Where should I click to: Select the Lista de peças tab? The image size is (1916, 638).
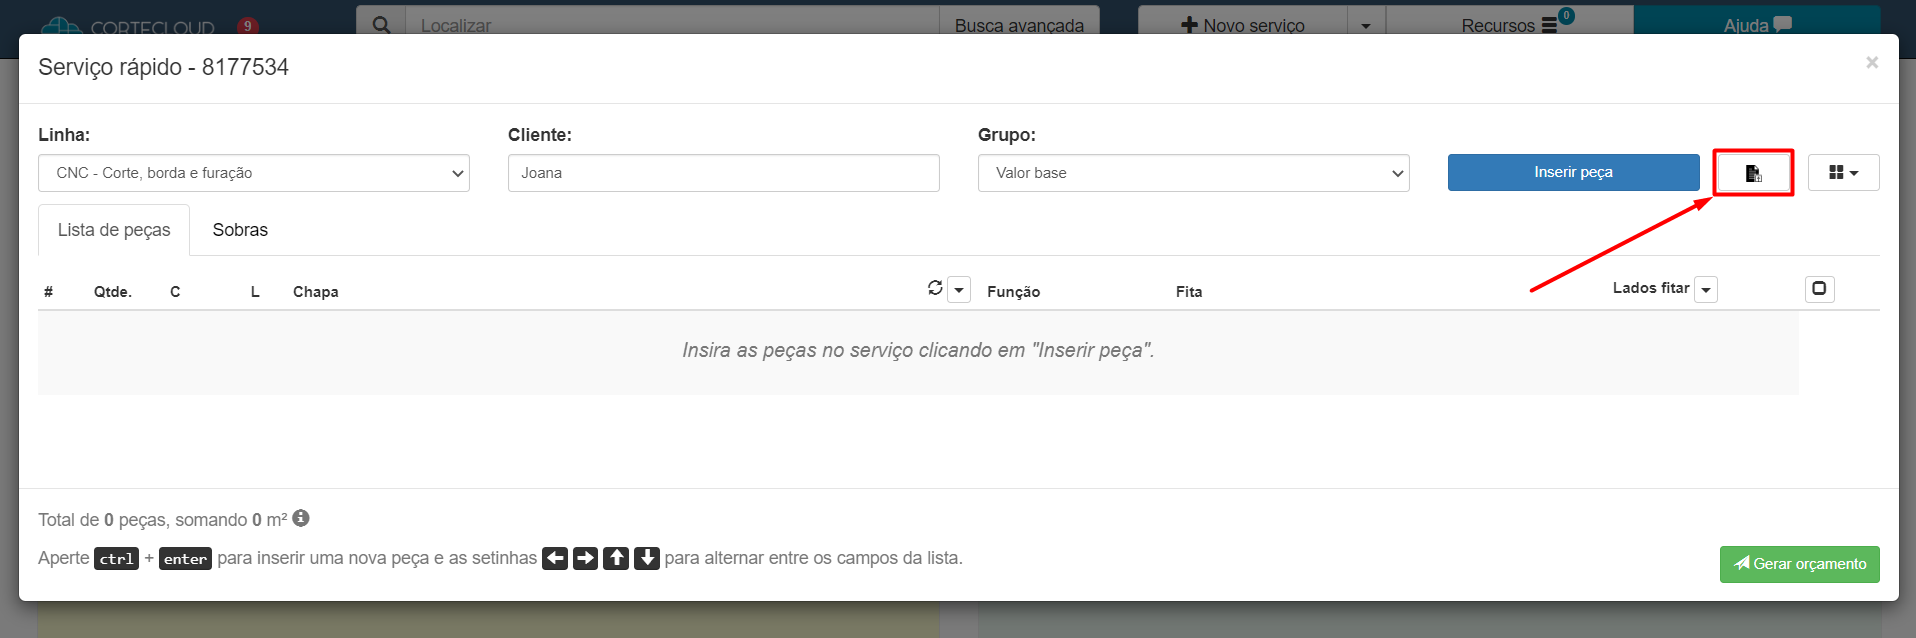(x=114, y=230)
